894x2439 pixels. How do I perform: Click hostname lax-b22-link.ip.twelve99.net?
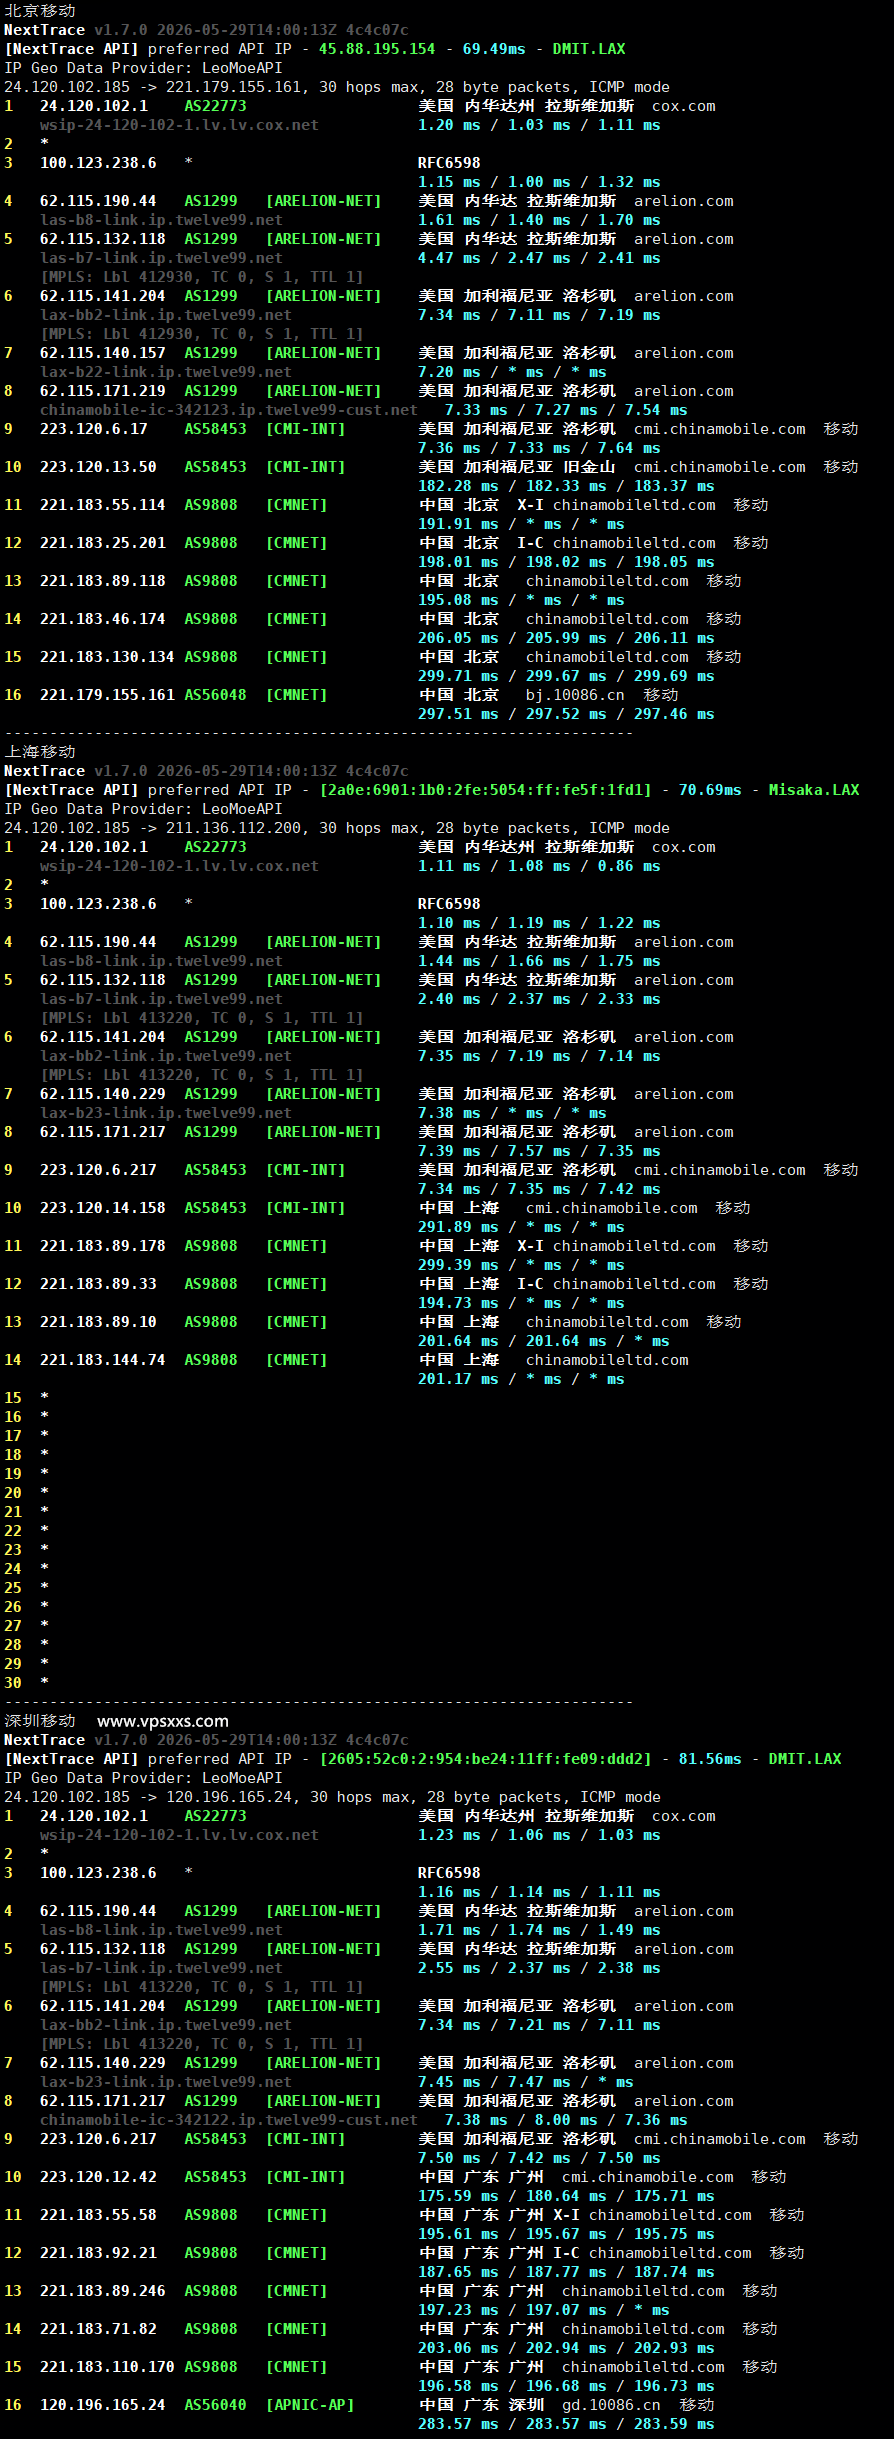pyautogui.click(x=166, y=371)
